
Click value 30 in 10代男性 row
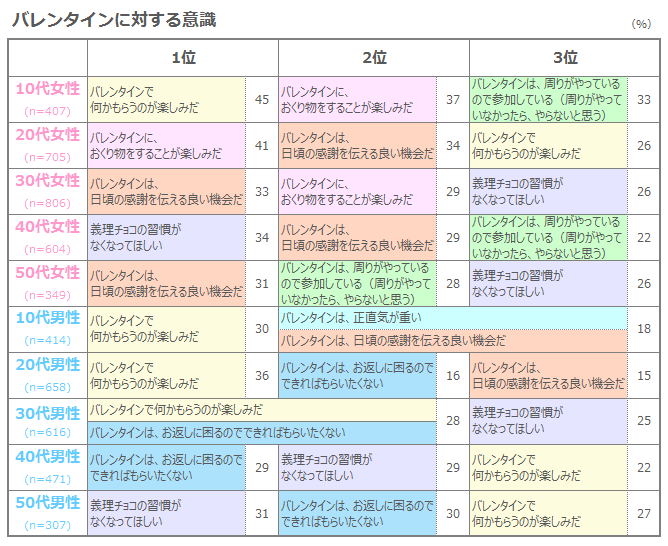[262, 329]
